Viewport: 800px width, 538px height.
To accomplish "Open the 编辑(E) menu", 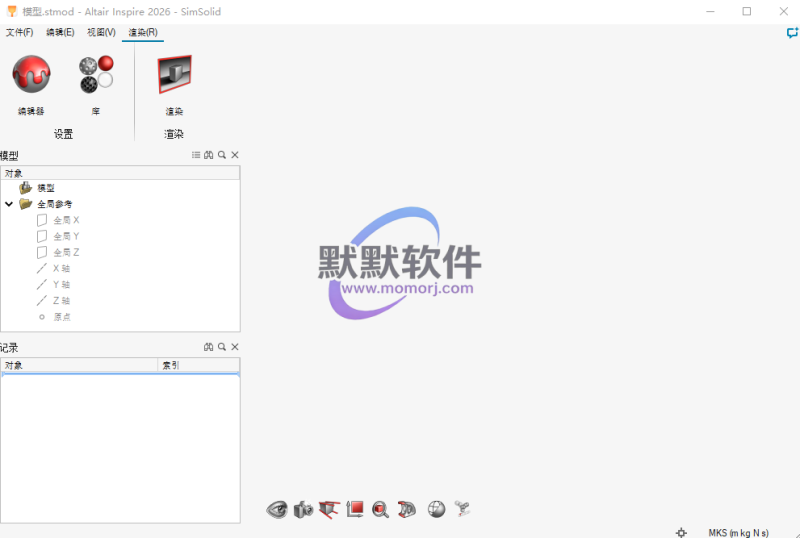I will (60, 32).
